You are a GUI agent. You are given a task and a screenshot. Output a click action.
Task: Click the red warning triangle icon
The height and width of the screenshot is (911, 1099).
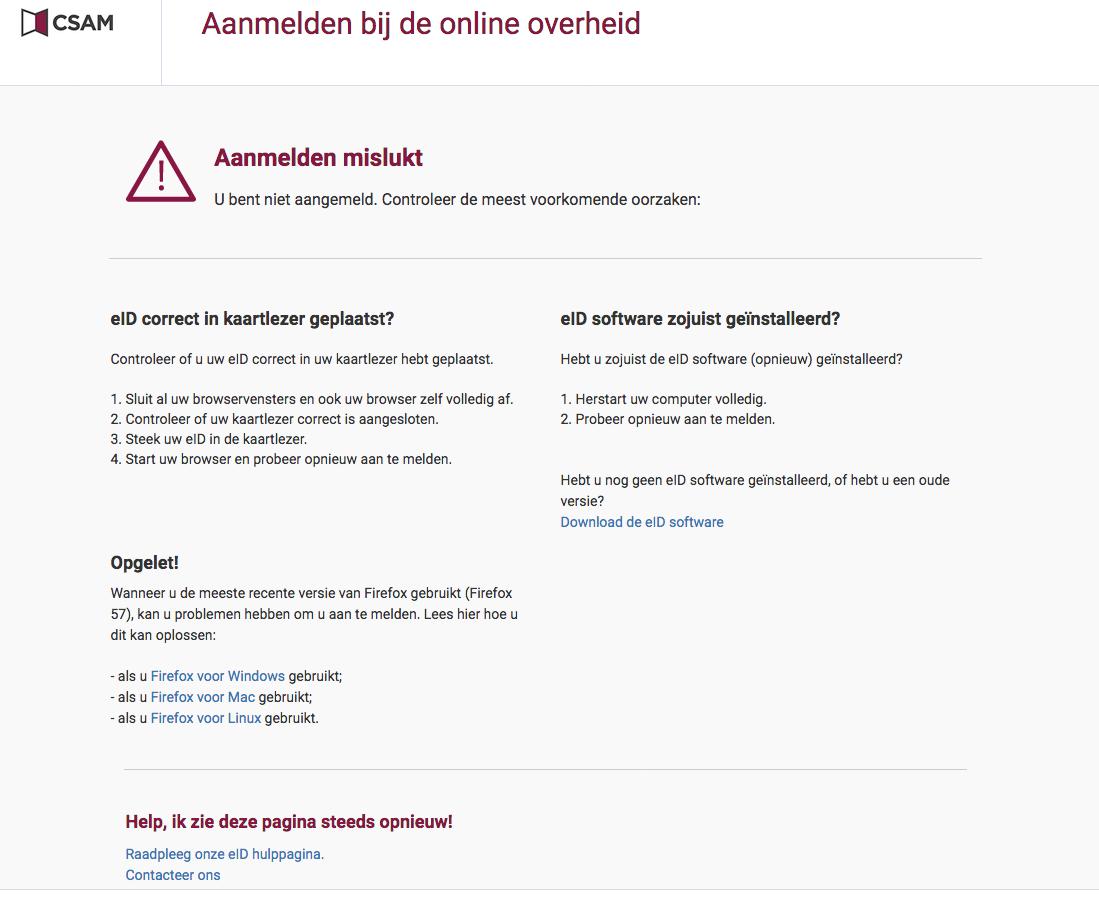point(160,172)
